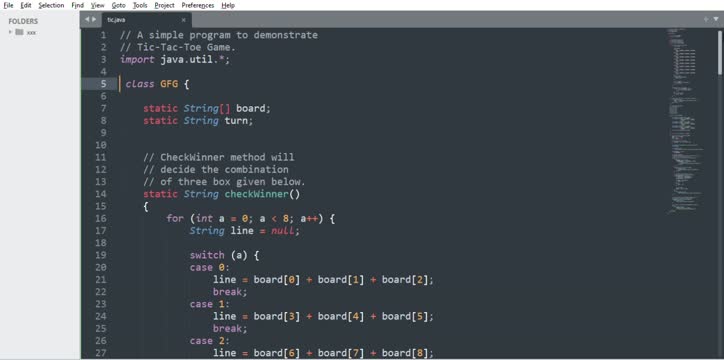
Task: Click the next tab right arrow
Action: pos(94,19)
